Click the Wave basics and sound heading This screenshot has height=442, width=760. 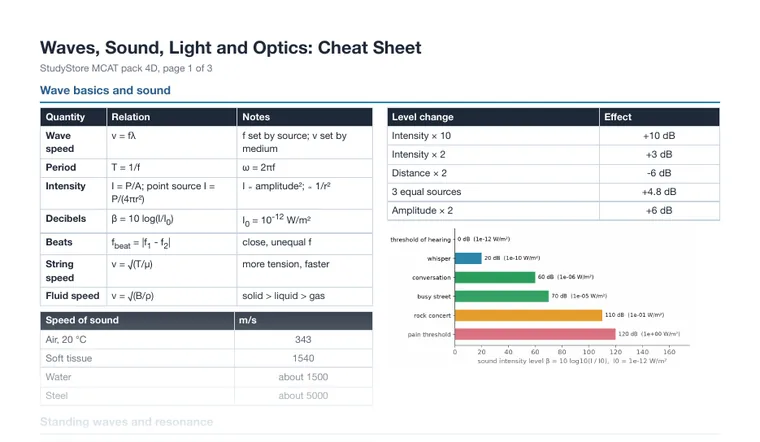[105, 90]
